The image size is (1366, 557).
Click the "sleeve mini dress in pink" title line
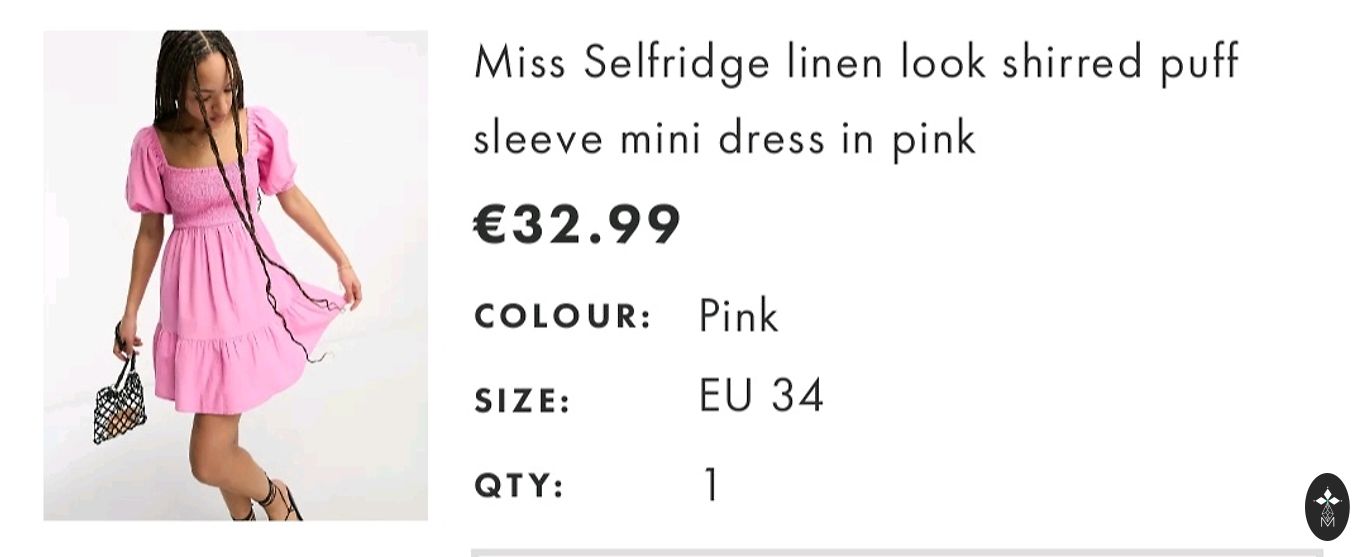pyautogui.click(x=724, y=138)
